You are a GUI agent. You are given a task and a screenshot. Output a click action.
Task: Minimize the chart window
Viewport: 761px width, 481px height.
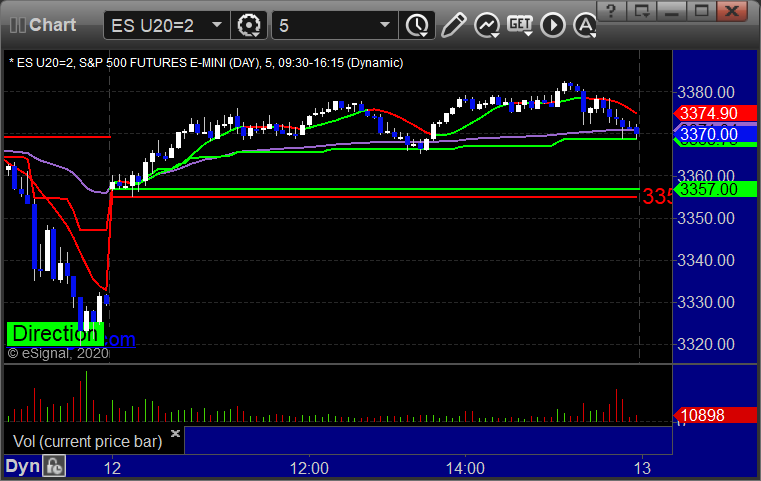672,11
